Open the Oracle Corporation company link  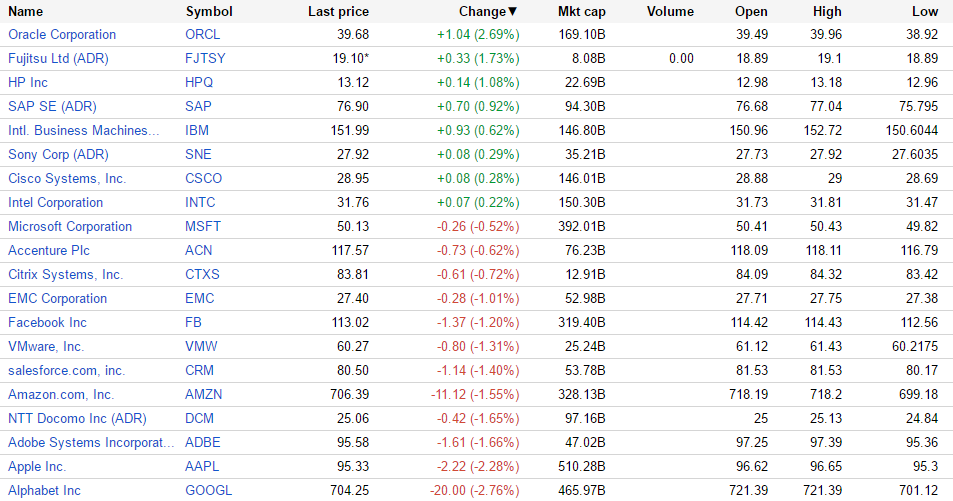point(62,35)
